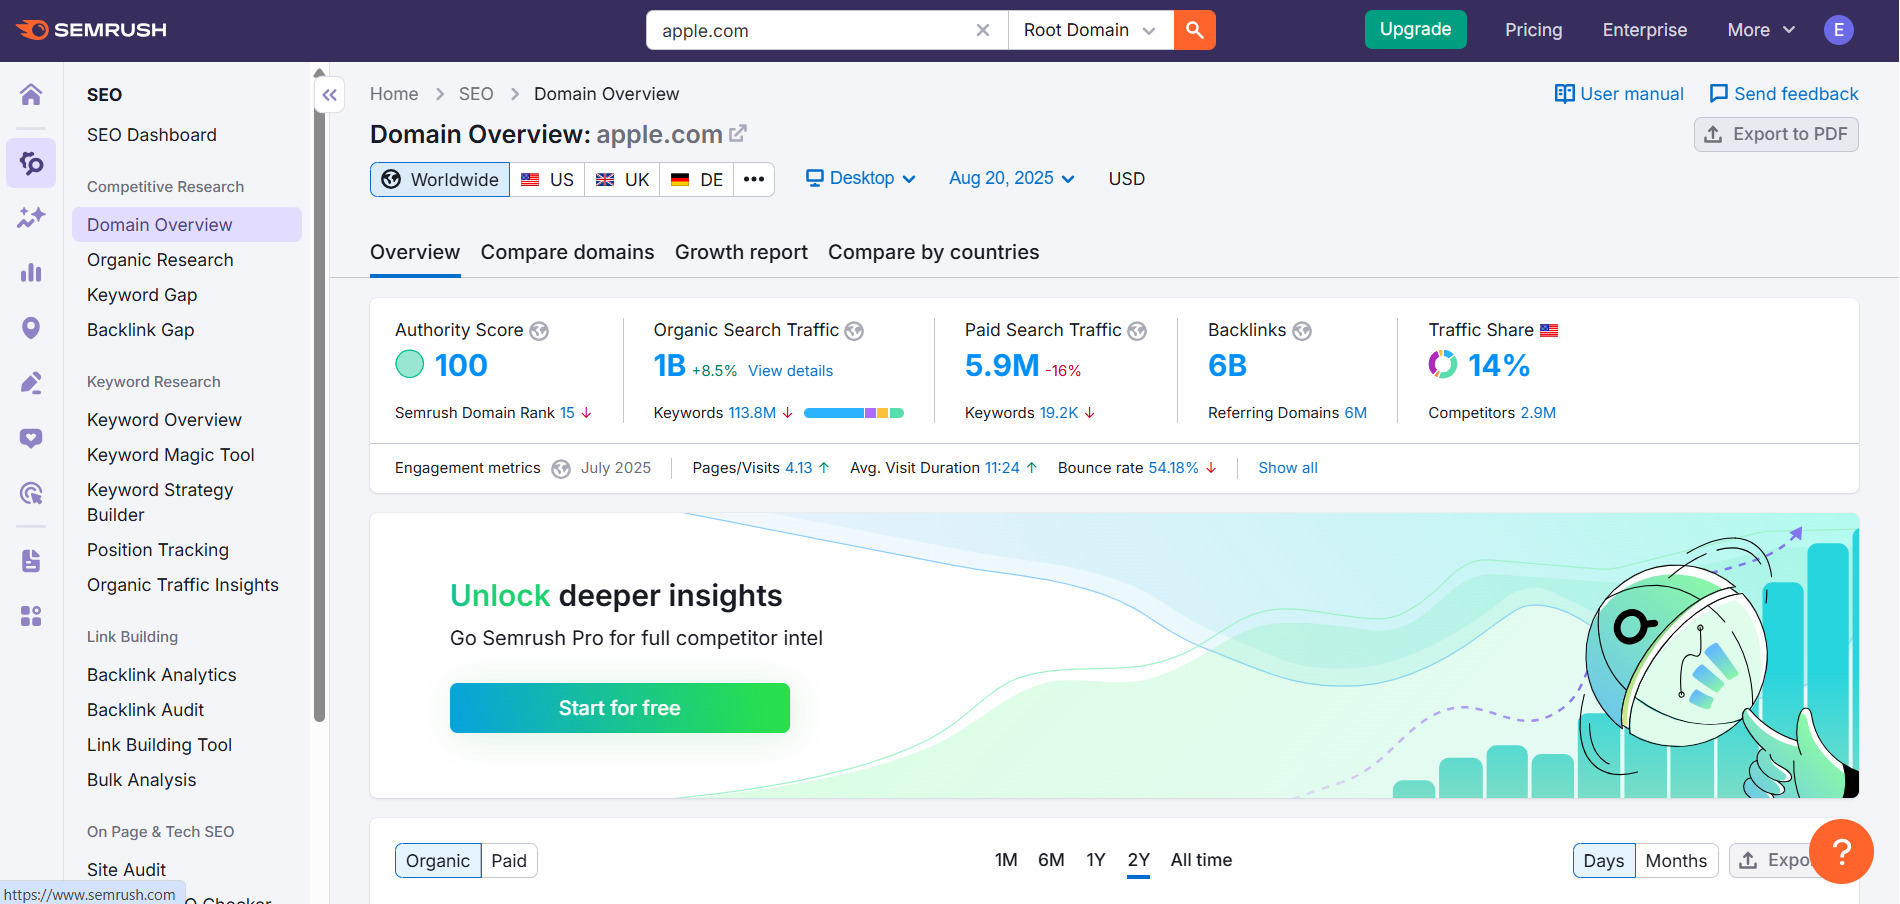Click Start for free button
Screen dimensions: 1900x904
620,708
